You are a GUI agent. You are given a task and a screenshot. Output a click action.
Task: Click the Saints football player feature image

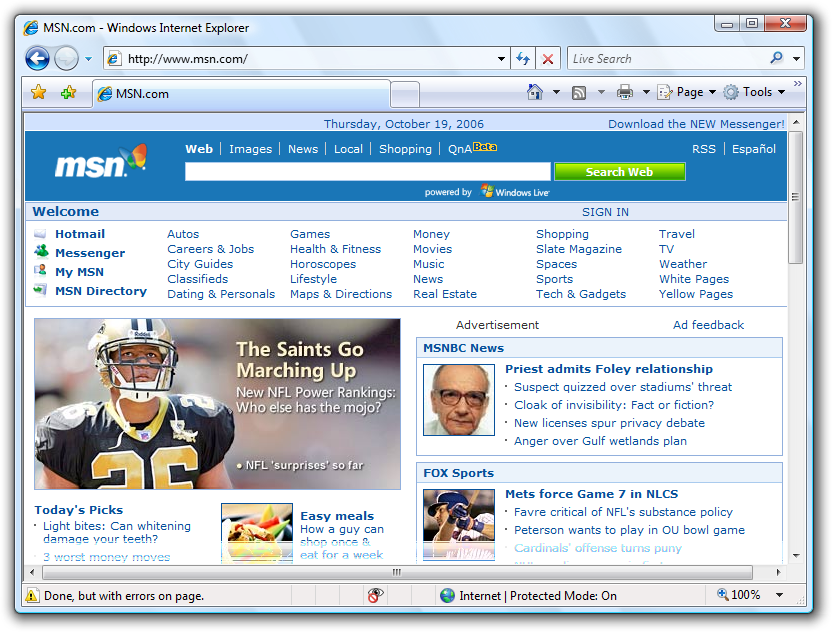(218, 404)
